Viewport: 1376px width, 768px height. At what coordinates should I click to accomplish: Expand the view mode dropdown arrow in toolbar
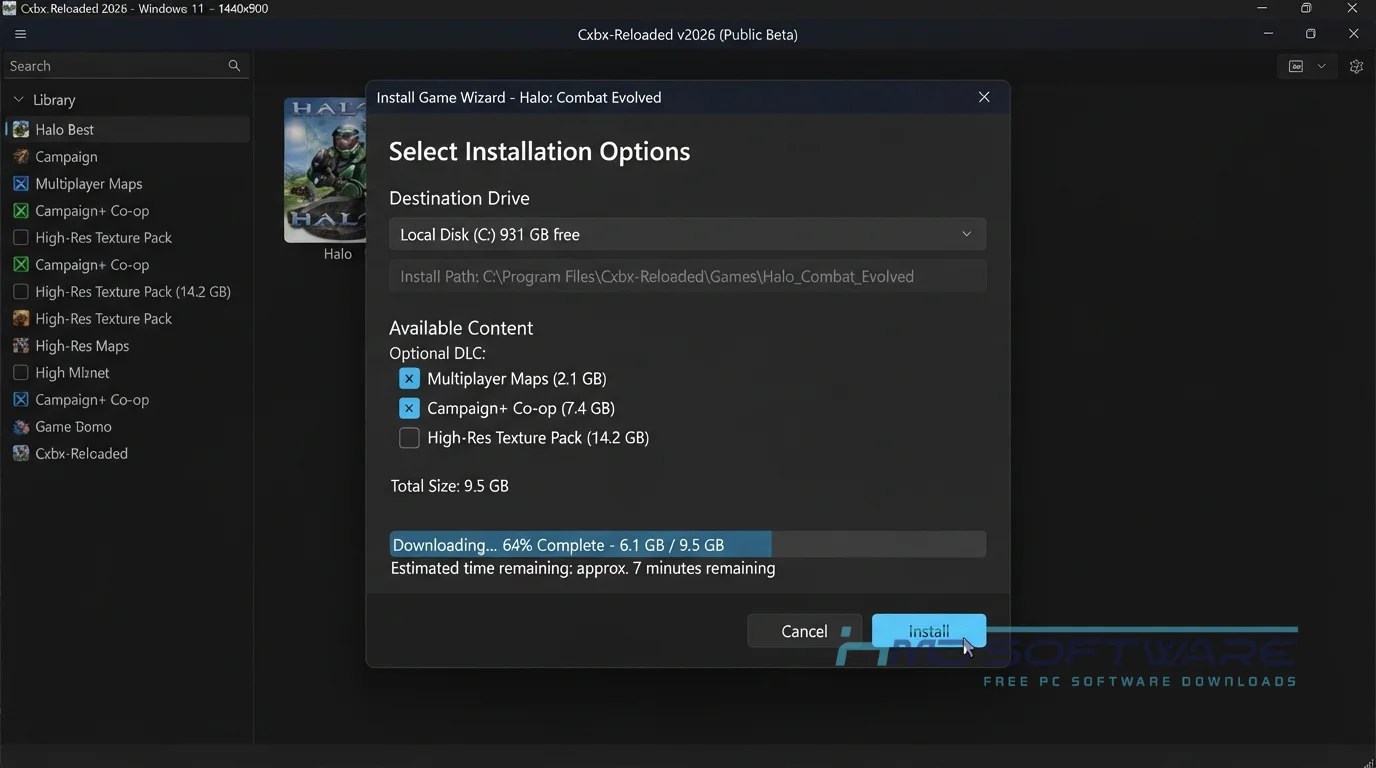(1321, 67)
